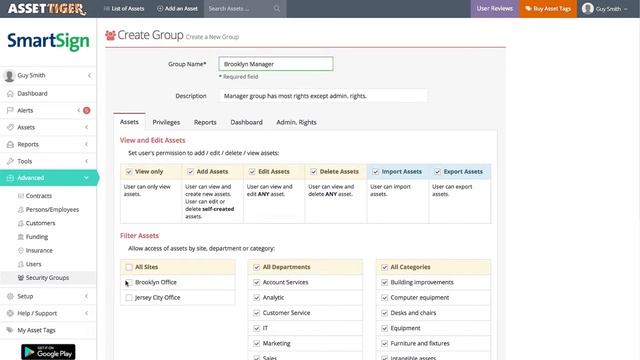Click the Setup gear icon
This screenshot has width=640, height=360.
click(10, 296)
